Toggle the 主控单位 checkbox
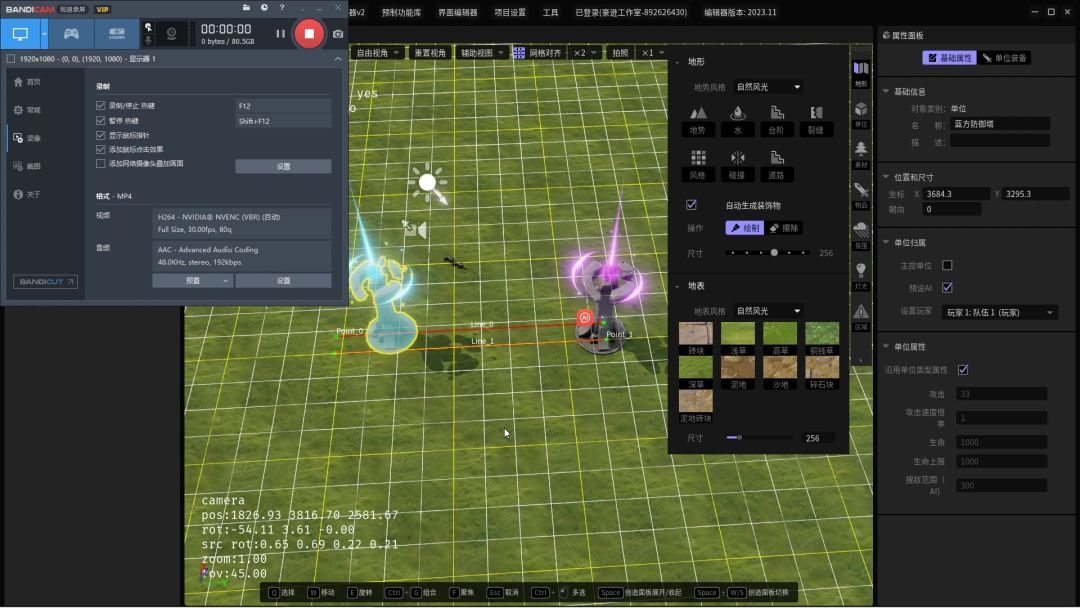This screenshot has width=1080, height=608. coord(947,265)
